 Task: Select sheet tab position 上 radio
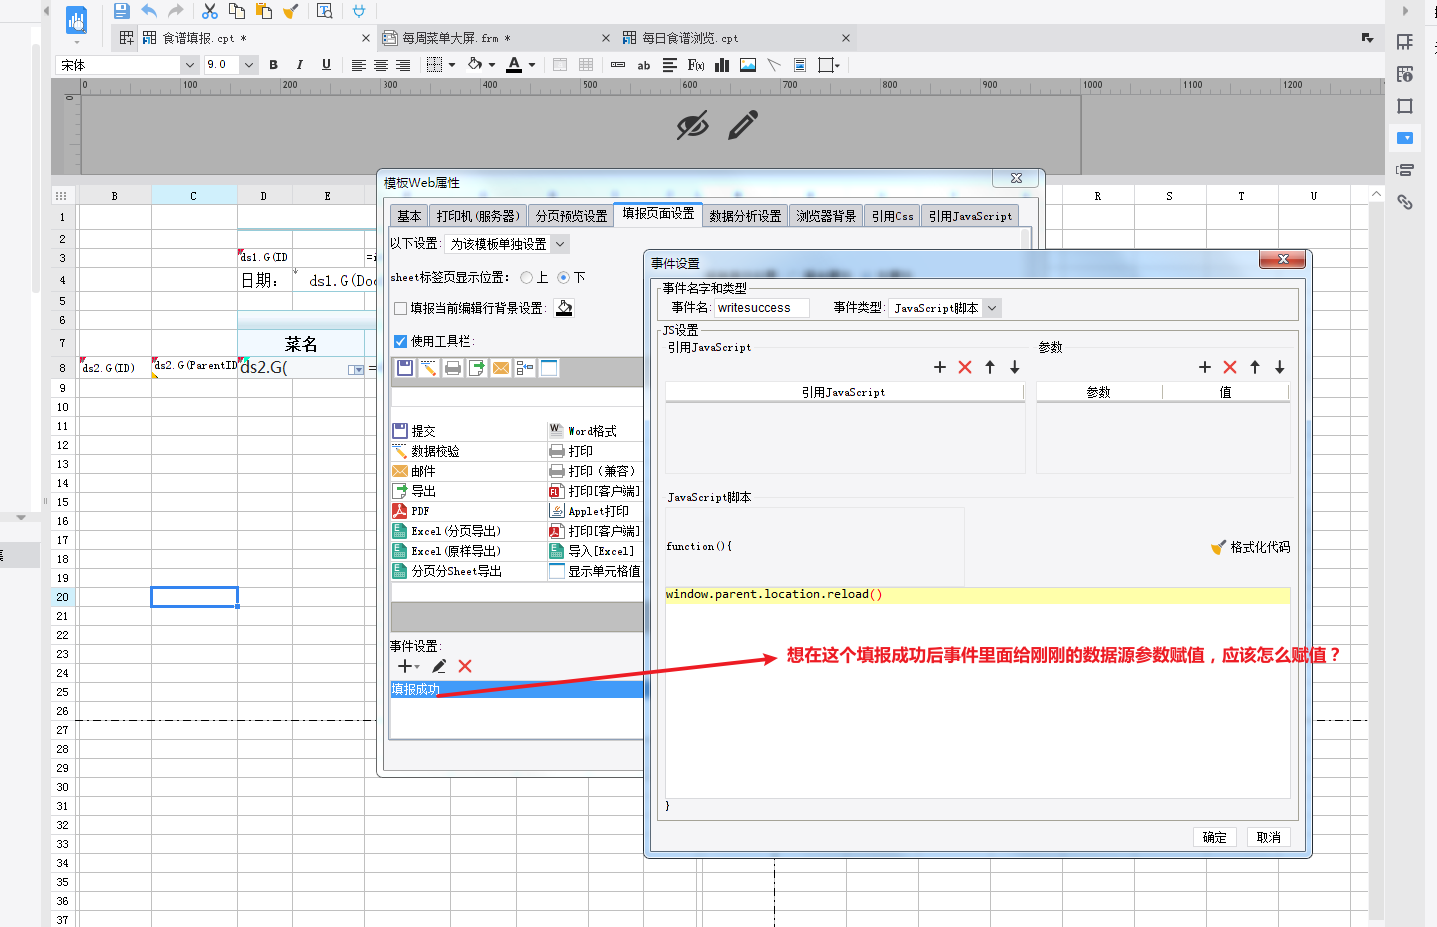point(526,277)
